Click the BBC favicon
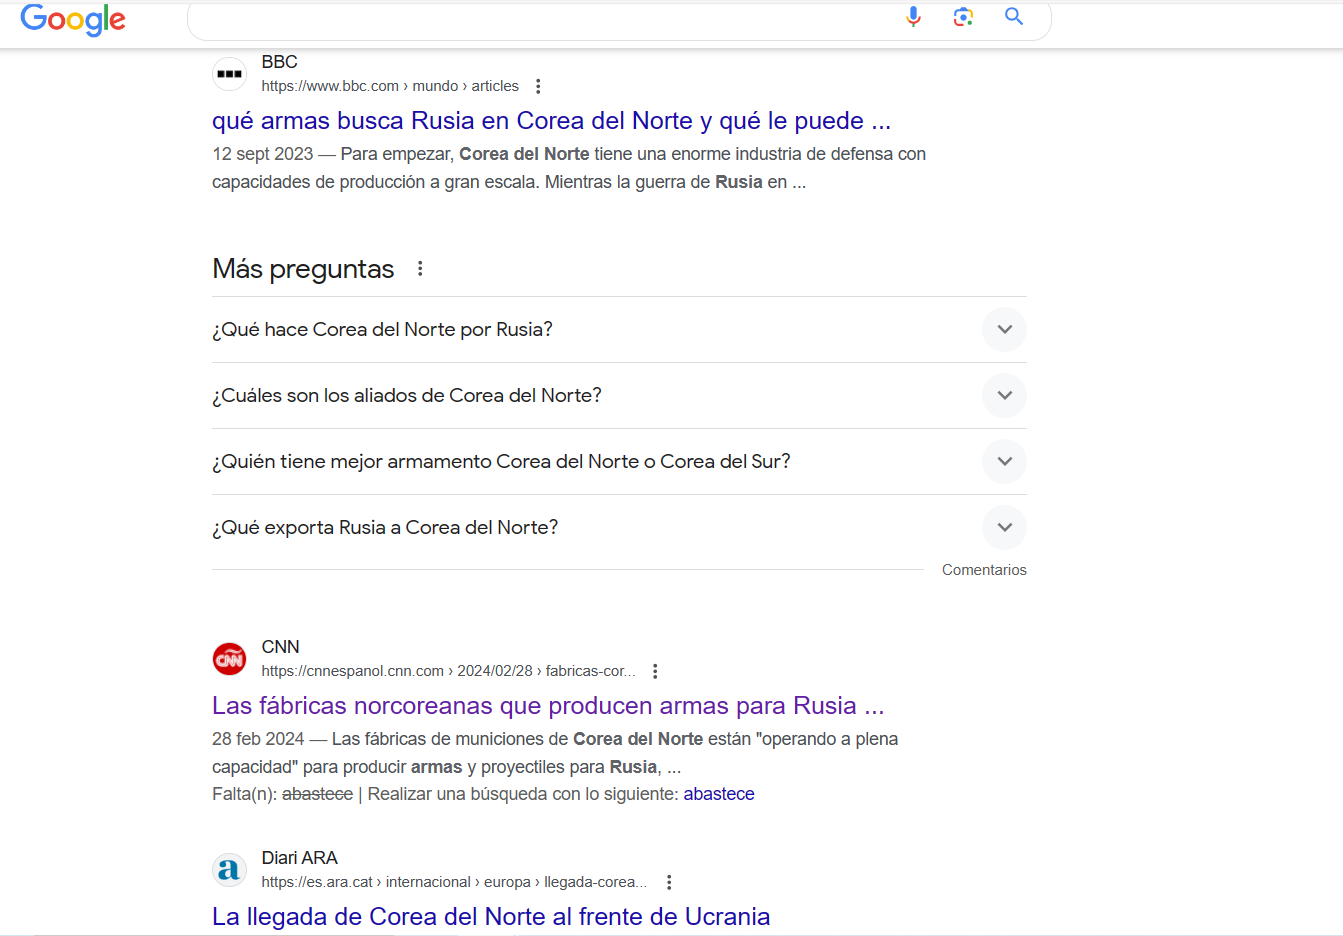 [x=230, y=74]
